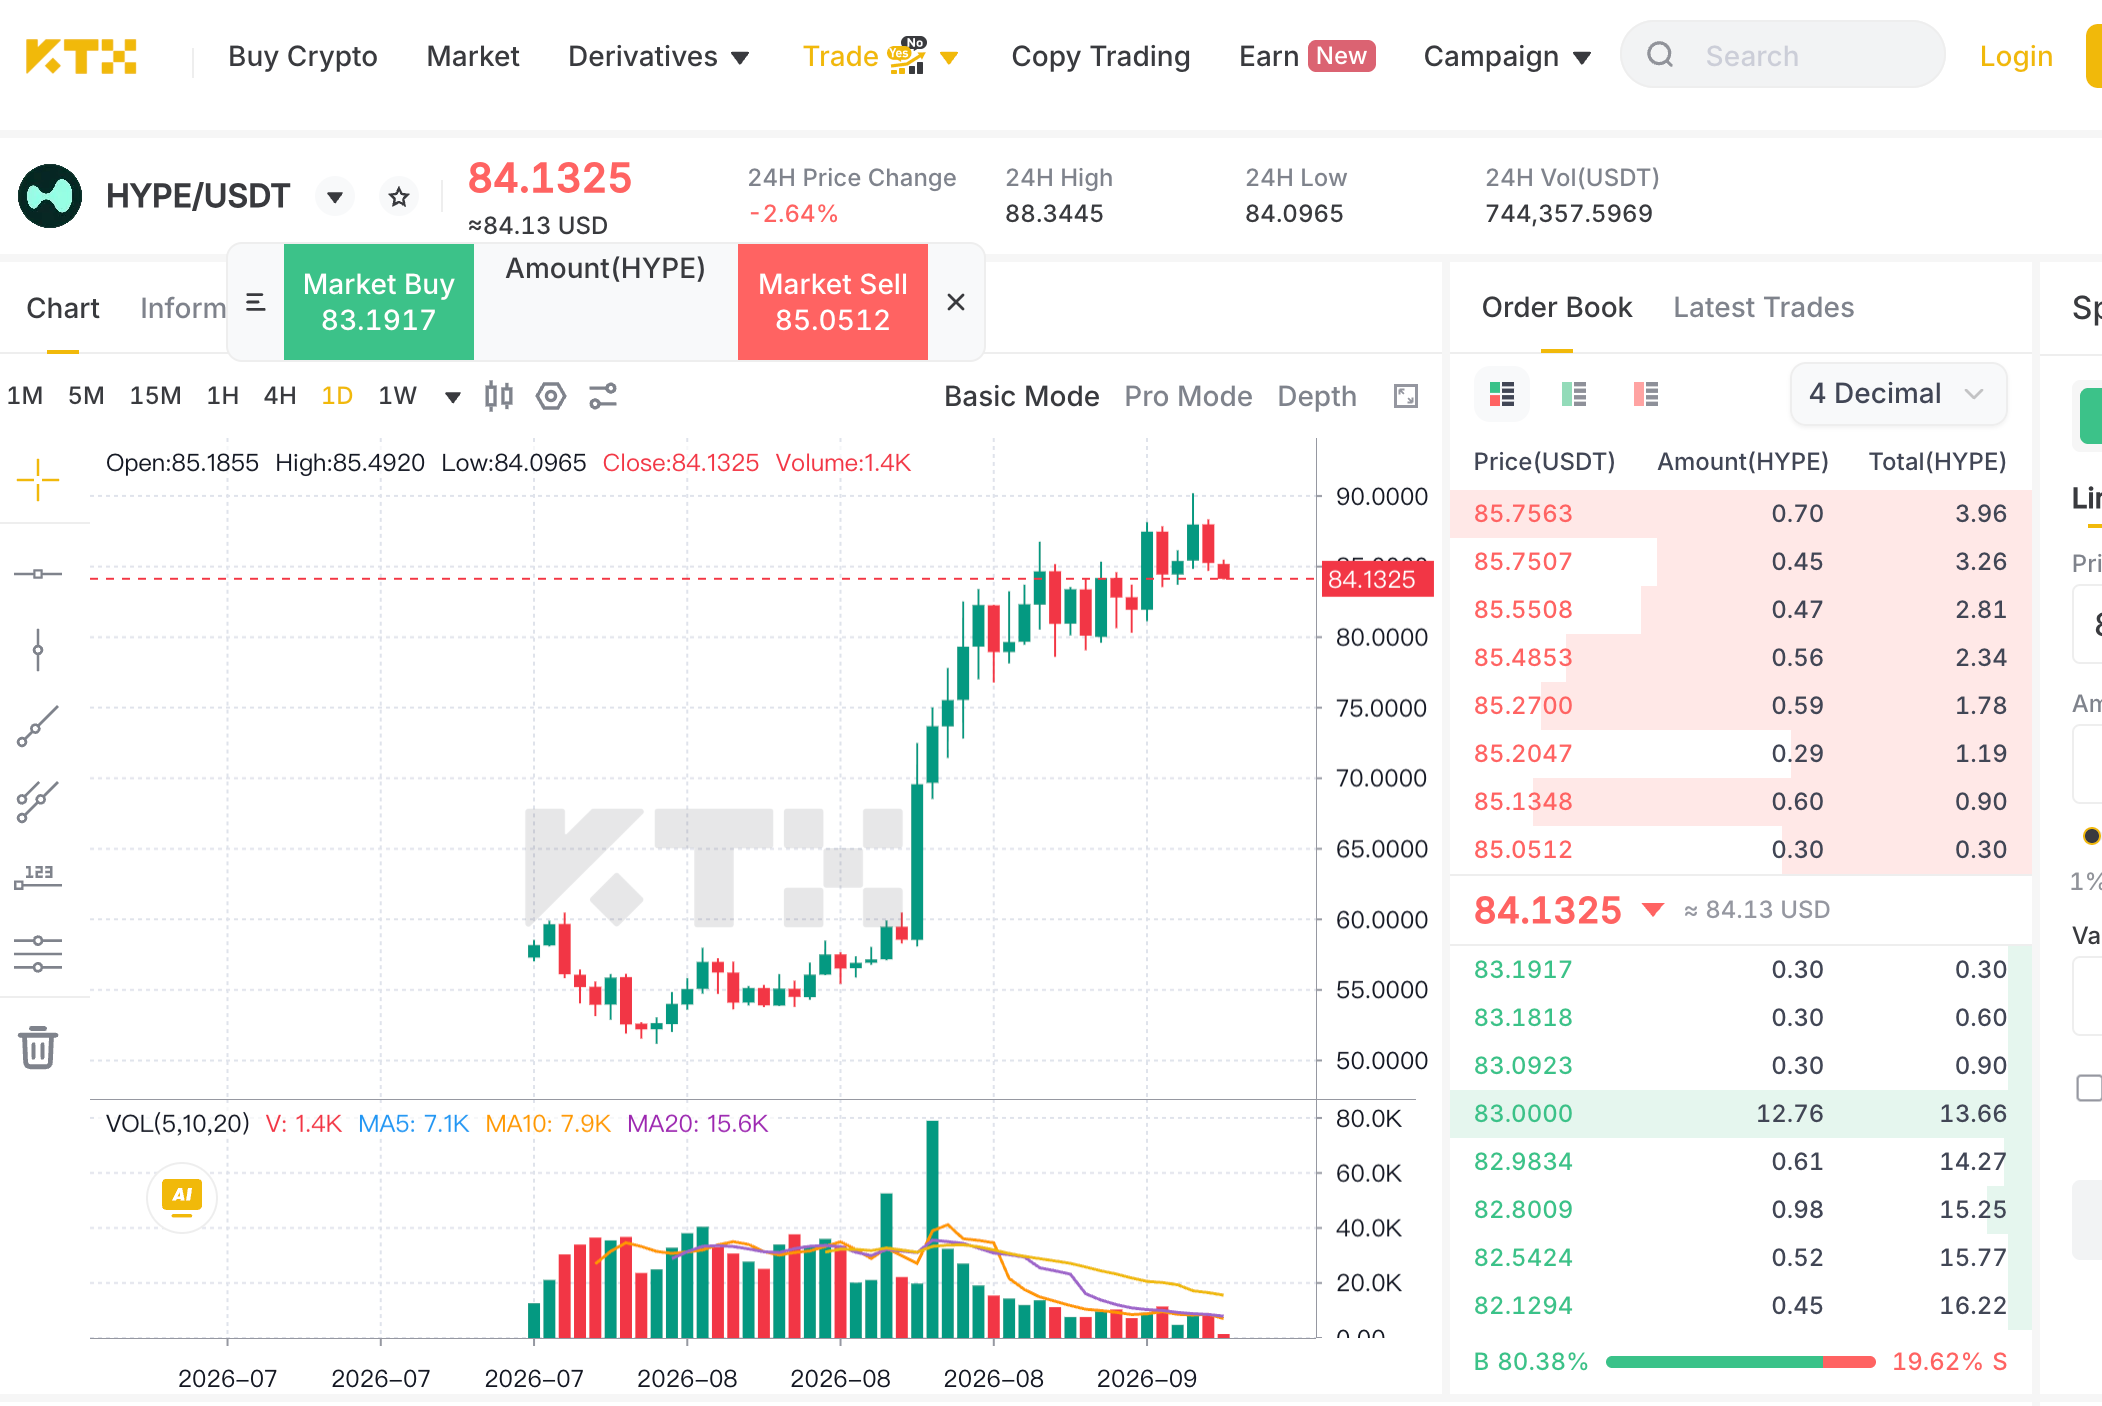
Task: Click the KTX logo
Action: coord(81,56)
